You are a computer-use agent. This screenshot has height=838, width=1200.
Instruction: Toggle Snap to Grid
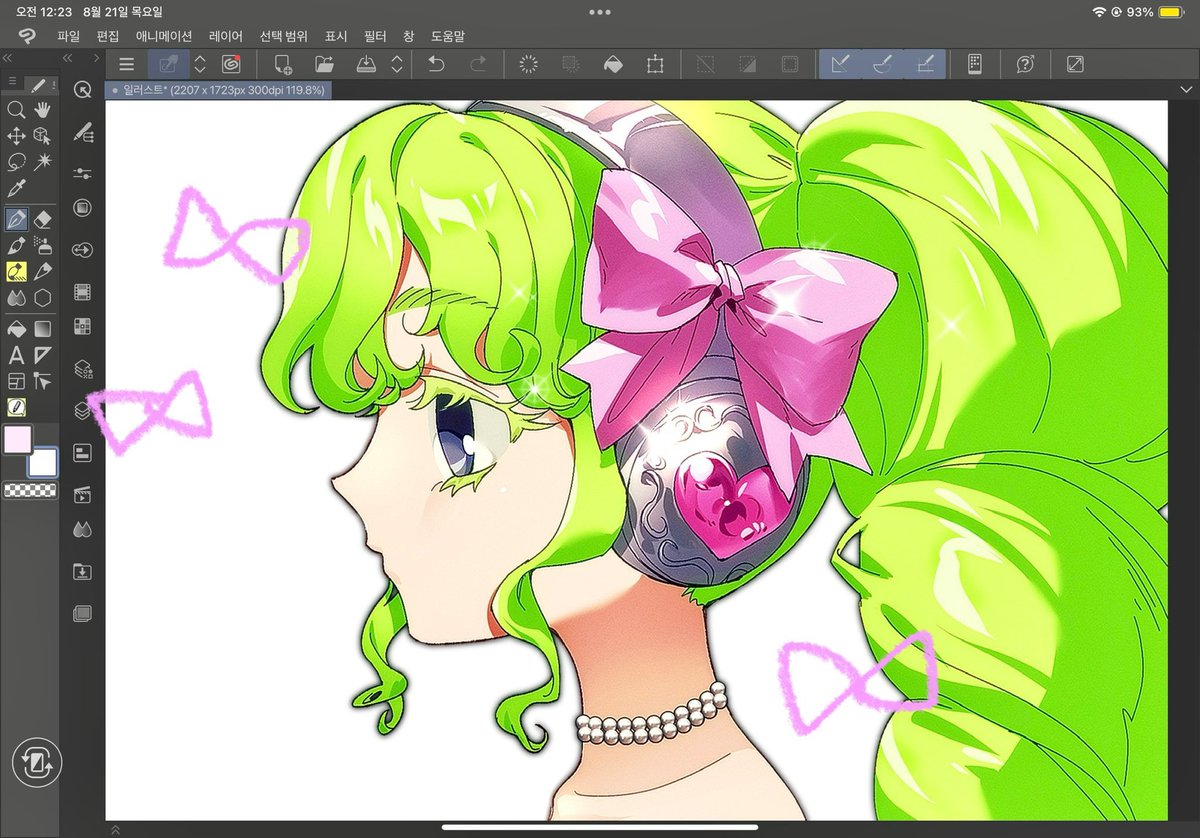pyautogui.click(x=925, y=64)
